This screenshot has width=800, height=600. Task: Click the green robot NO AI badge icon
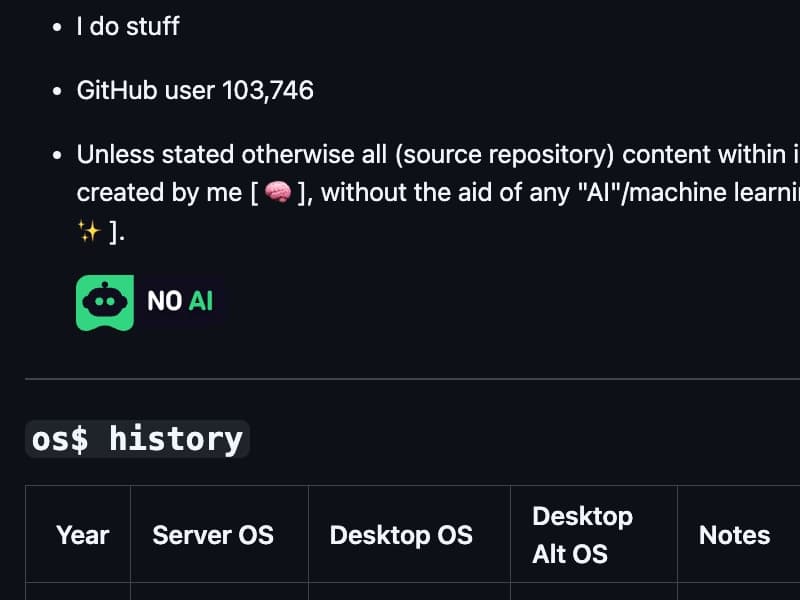pos(105,303)
